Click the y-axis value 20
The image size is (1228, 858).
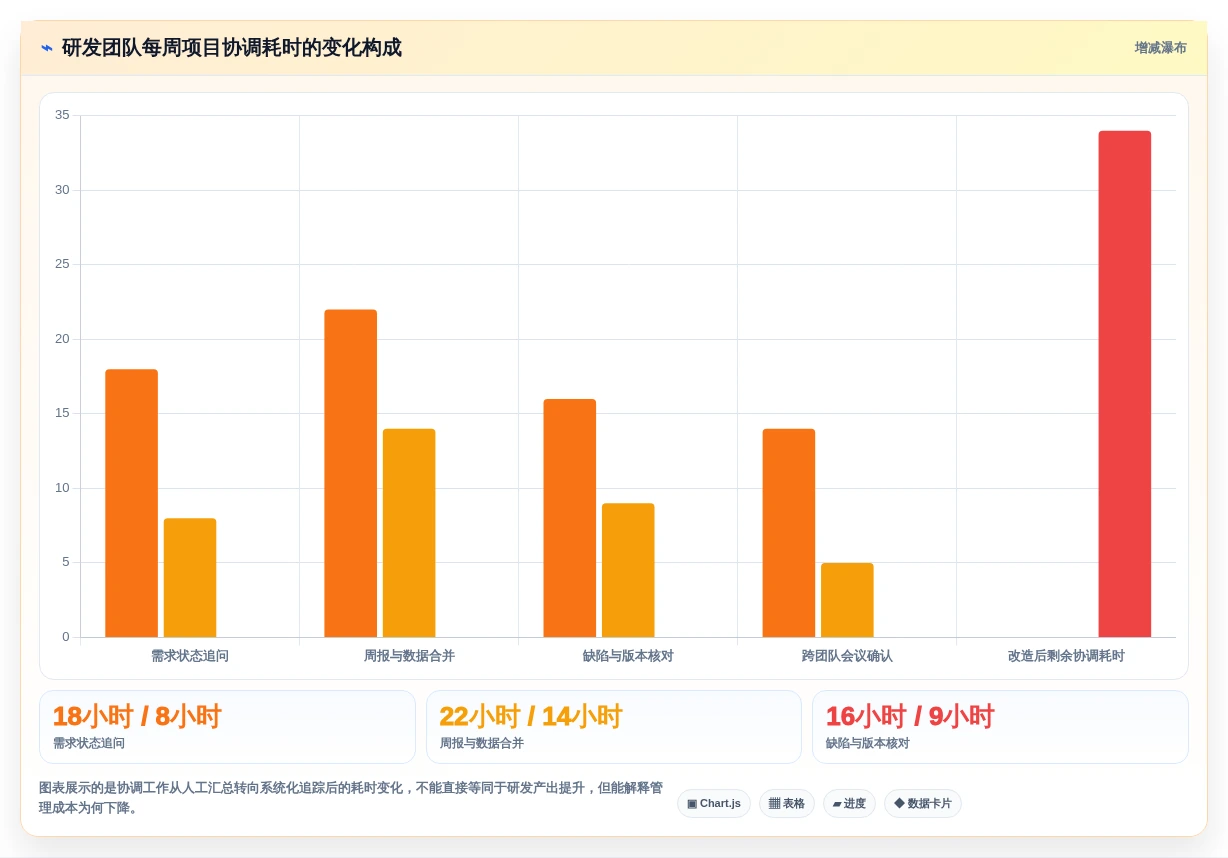[x=62, y=339]
